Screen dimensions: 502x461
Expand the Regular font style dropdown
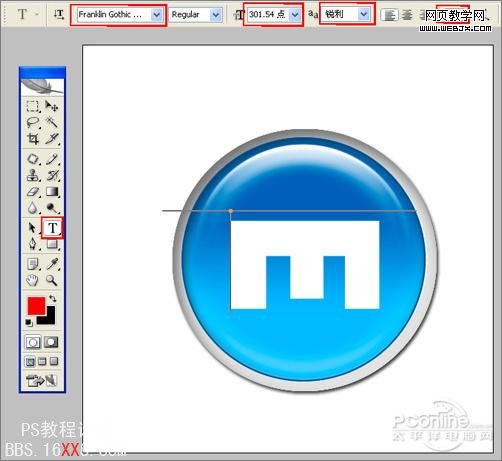click(x=216, y=15)
